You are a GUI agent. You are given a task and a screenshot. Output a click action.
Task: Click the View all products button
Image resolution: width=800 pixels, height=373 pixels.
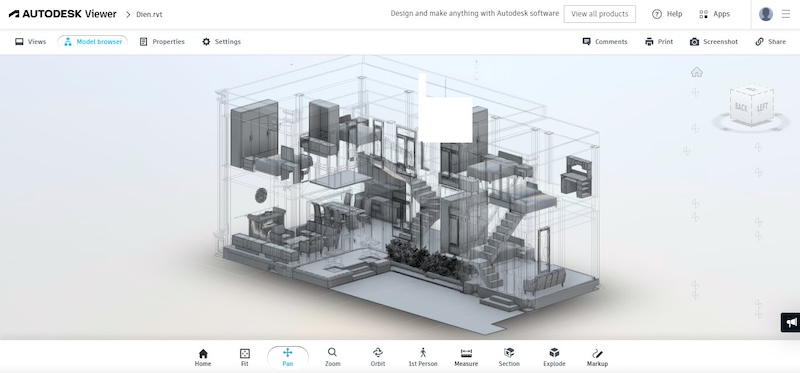click(x=599, y=14)
